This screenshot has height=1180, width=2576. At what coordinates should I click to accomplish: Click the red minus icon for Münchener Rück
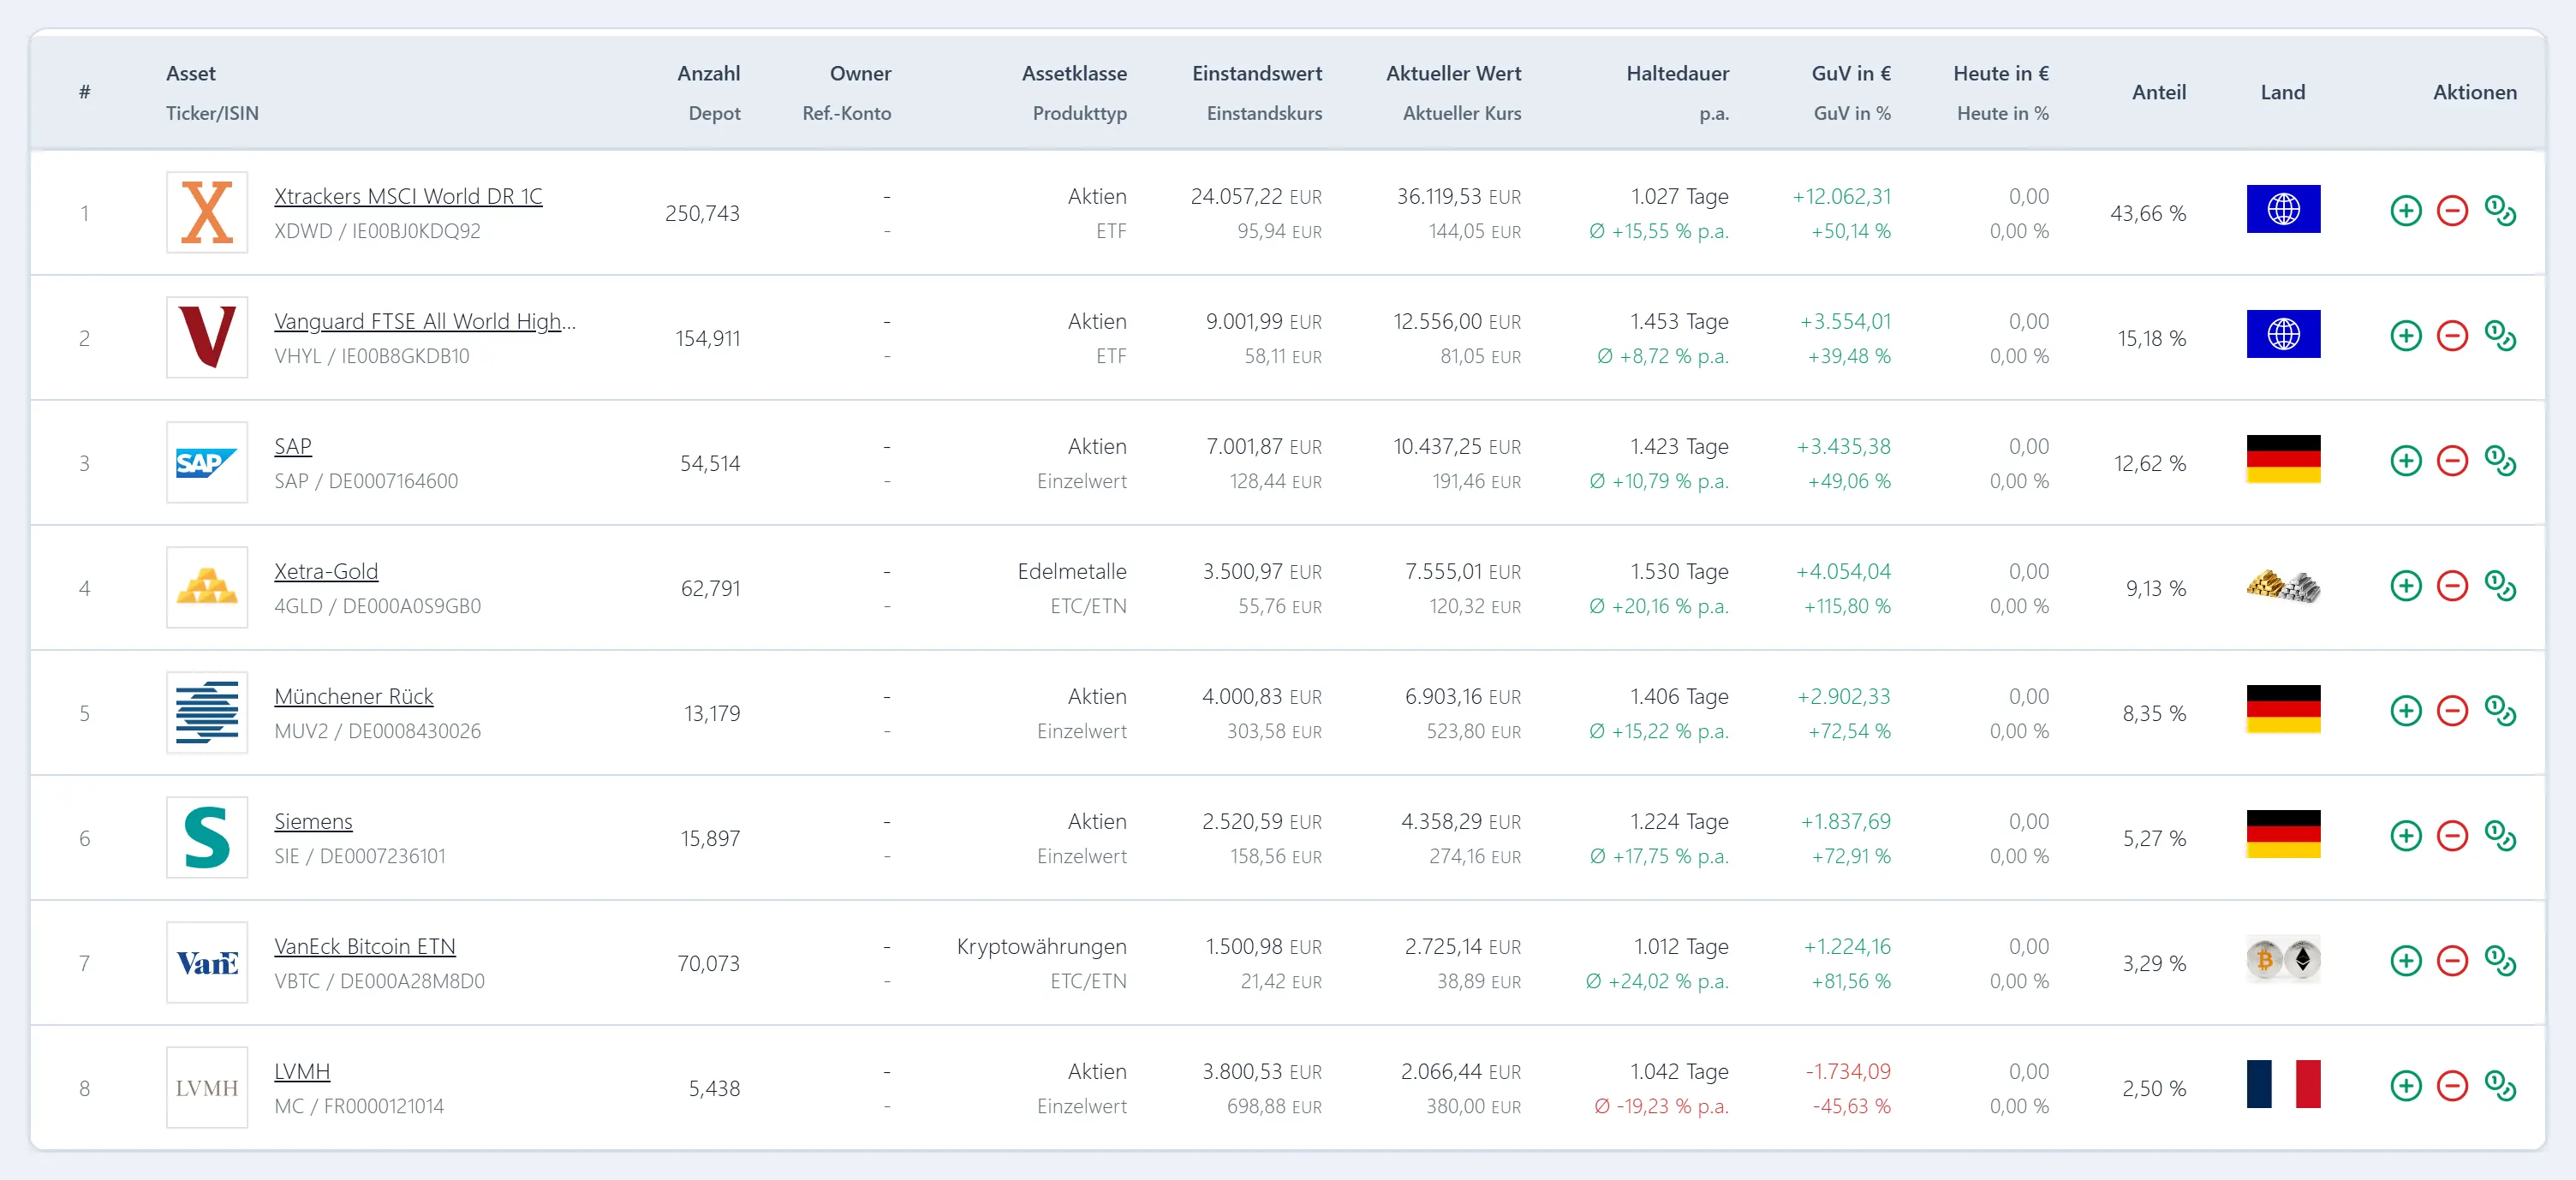(x=2452, y=711)
